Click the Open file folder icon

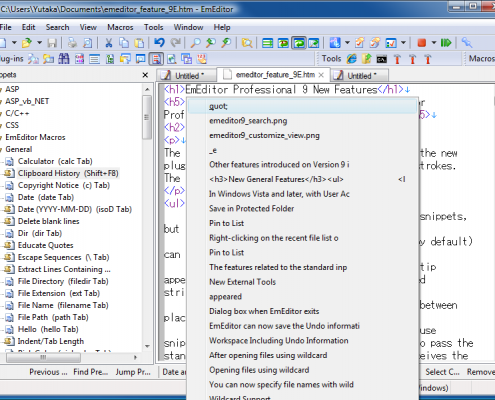(27, 43)
